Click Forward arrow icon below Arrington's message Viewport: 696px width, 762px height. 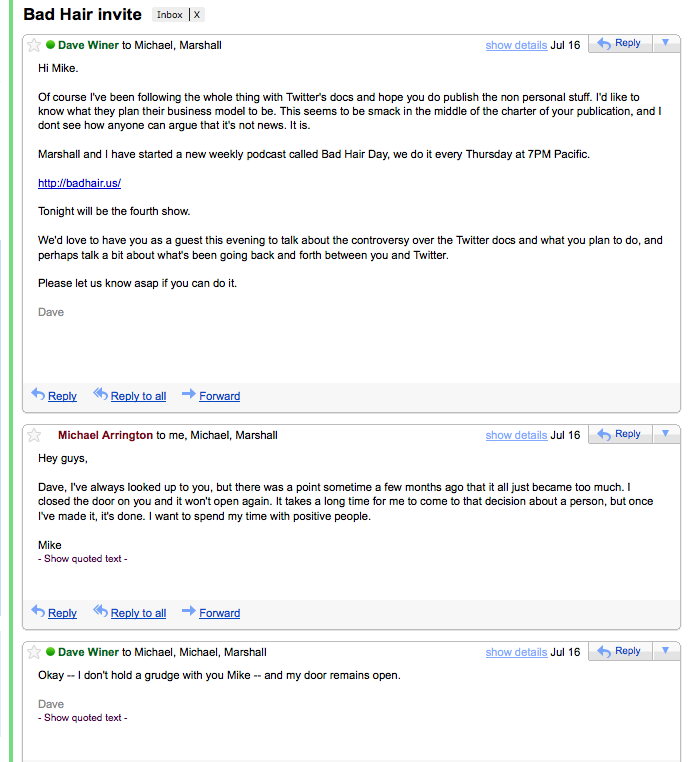point(188,612)
